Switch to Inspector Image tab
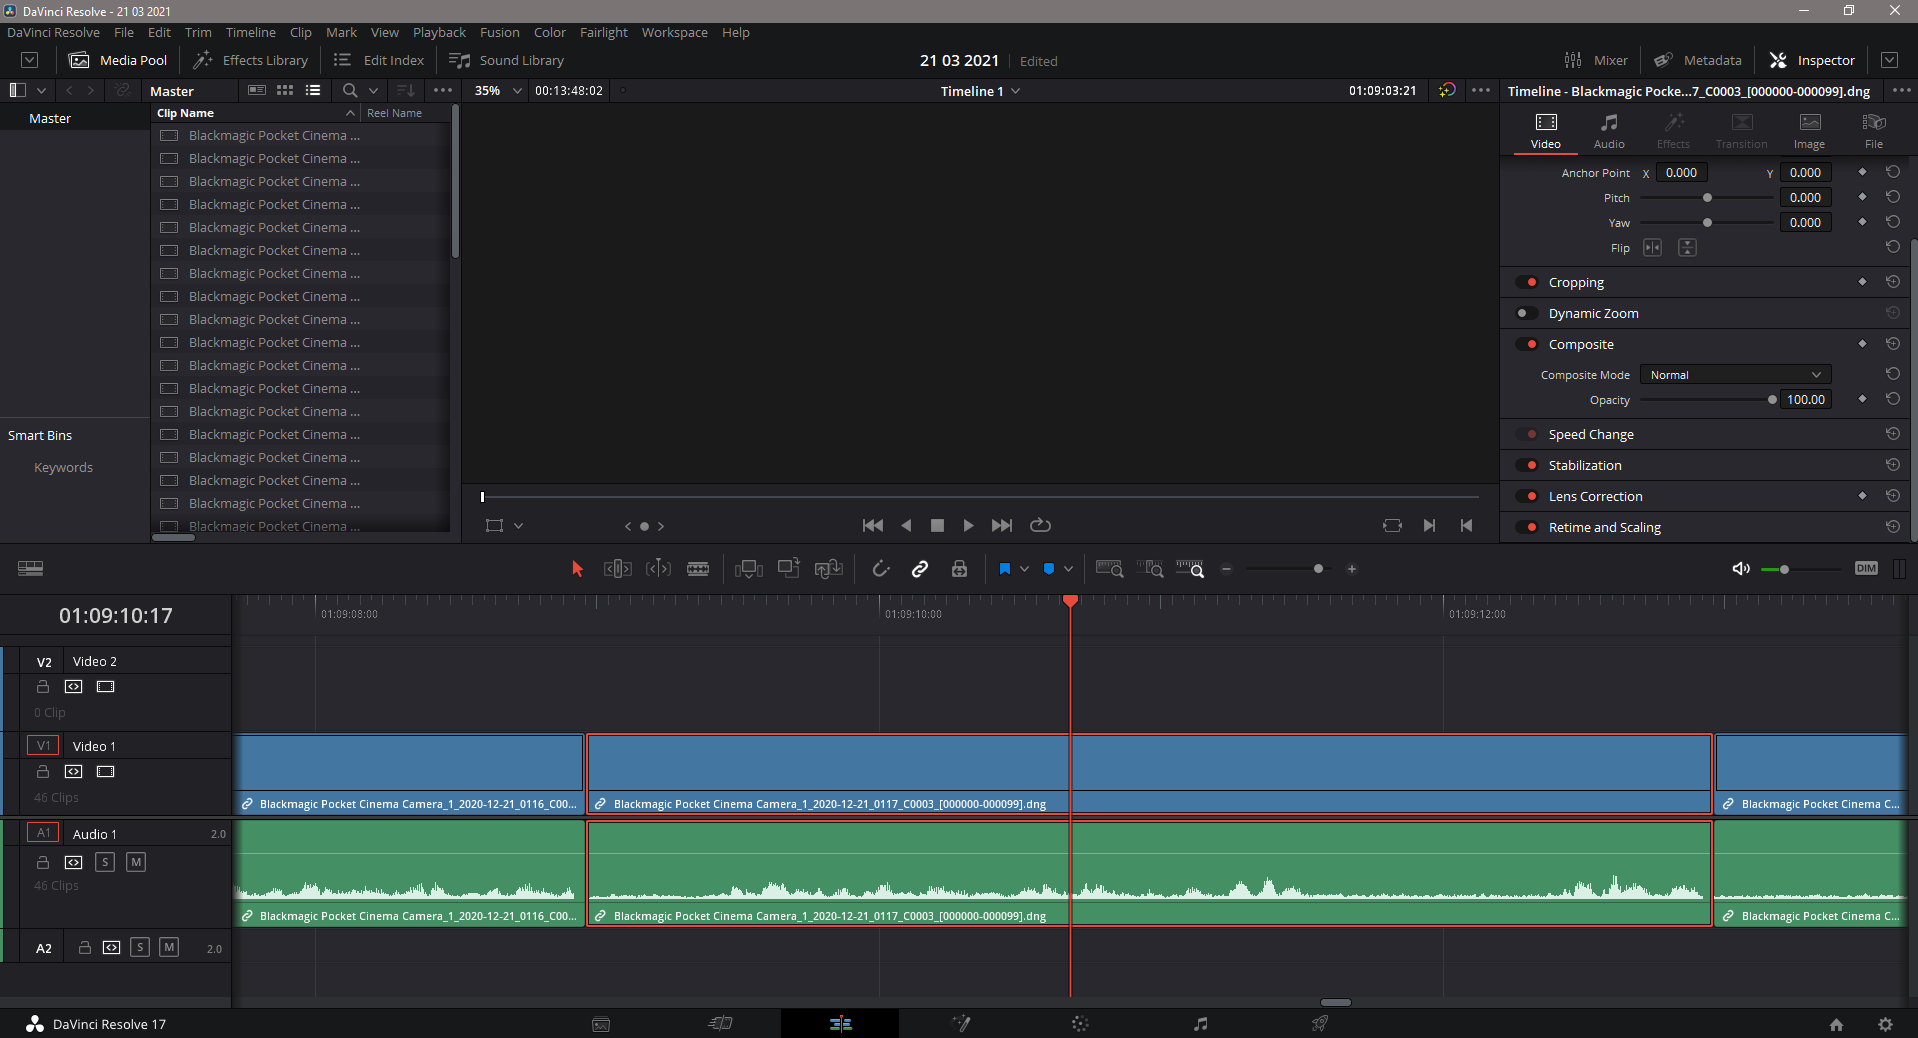Screen dimensions: 1918x1038 point(1809,130)
